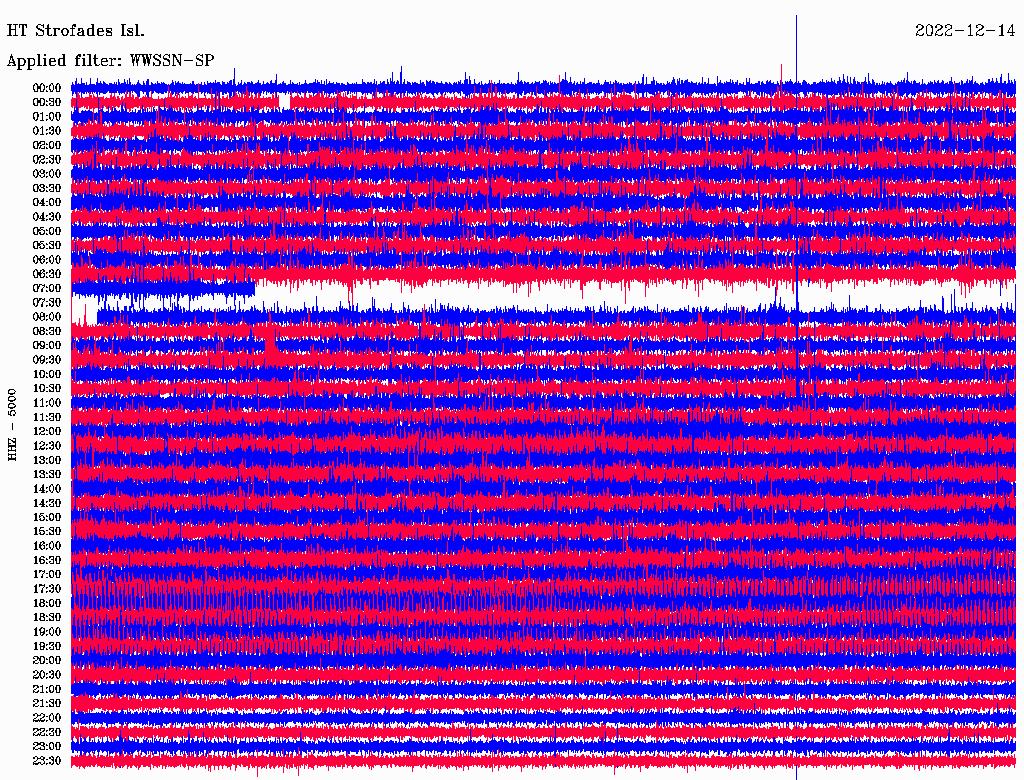1024x780 pixels.
Task: Select the 01:00 time label
Action: (47, 116)
